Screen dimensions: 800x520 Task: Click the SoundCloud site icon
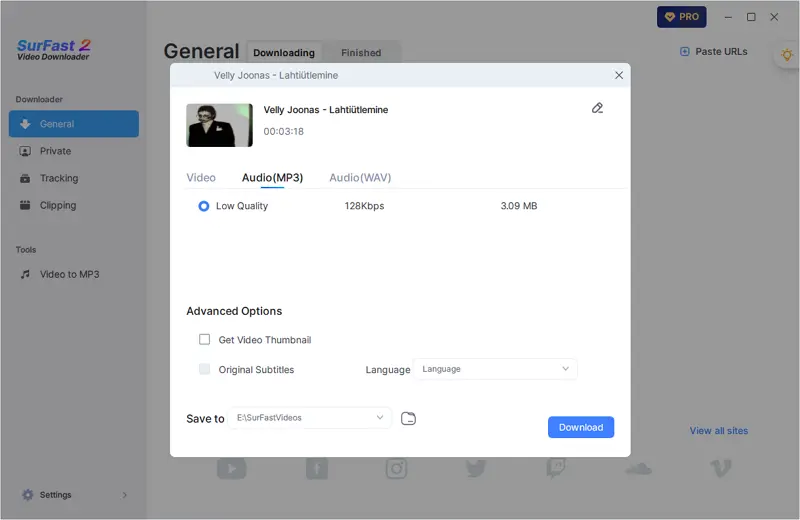click(x=638, y=468)
